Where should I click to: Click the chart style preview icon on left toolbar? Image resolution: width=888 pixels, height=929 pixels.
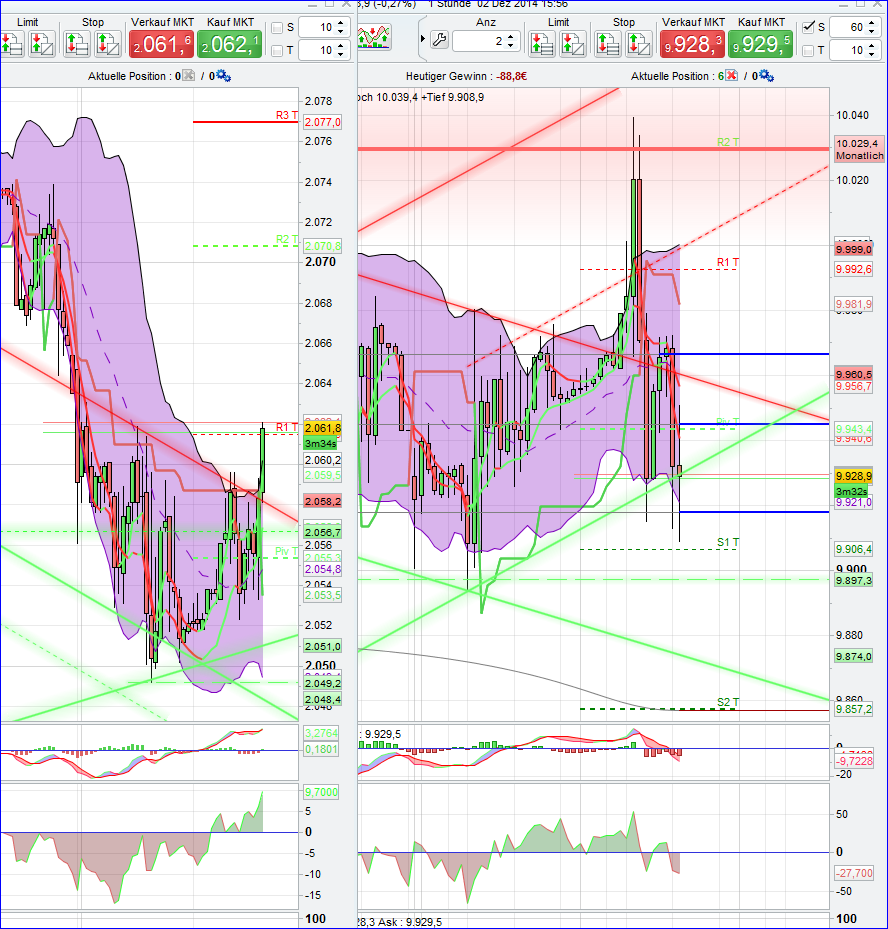375,38
